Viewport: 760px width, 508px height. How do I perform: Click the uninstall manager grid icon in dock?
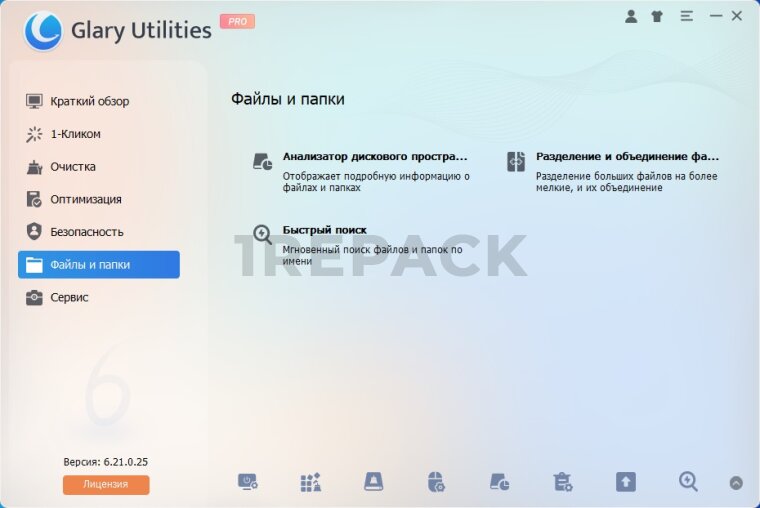click(x=311, y=482)
